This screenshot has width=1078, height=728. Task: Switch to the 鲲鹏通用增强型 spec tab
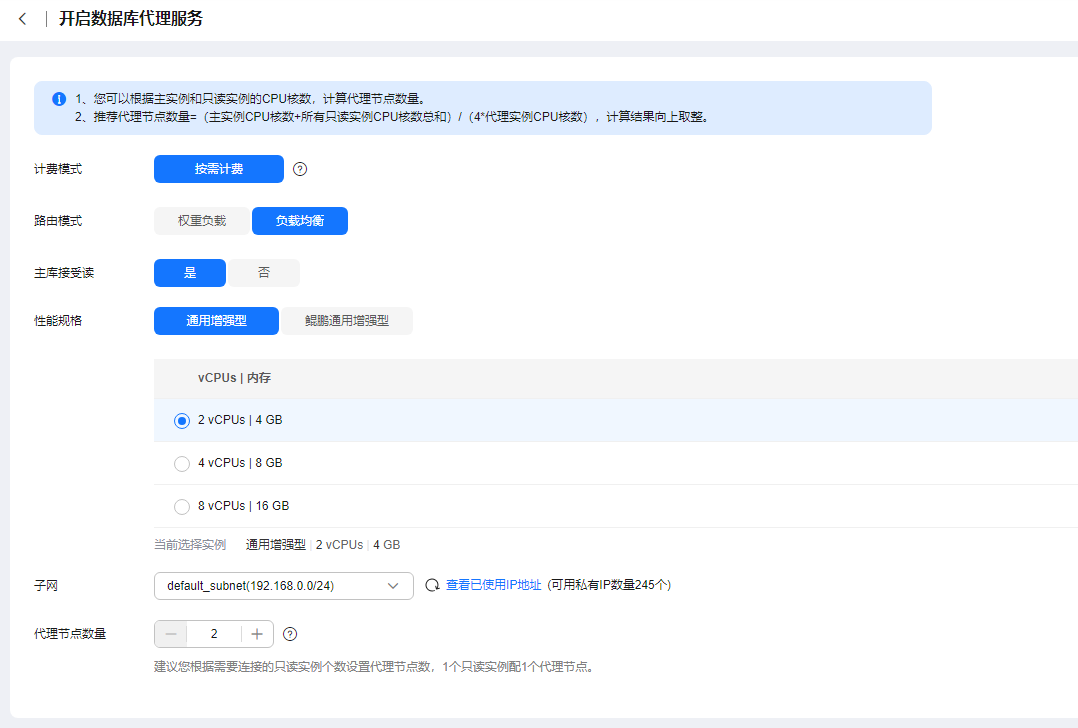coord(346,321)
